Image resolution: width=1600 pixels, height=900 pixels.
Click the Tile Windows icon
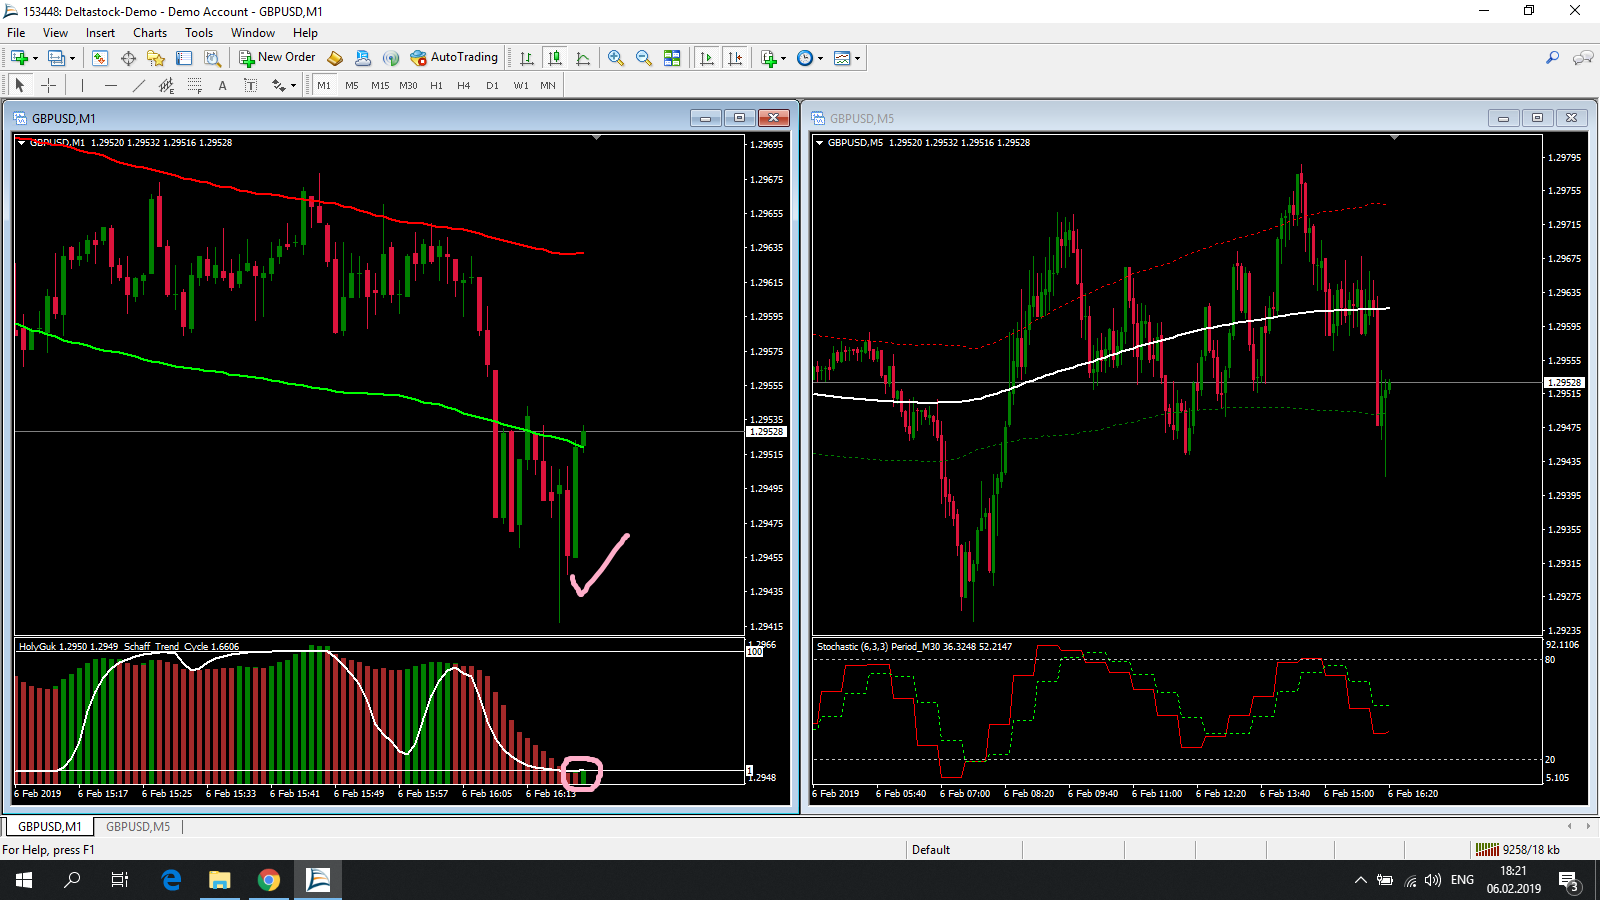click(x=672, y=58)
